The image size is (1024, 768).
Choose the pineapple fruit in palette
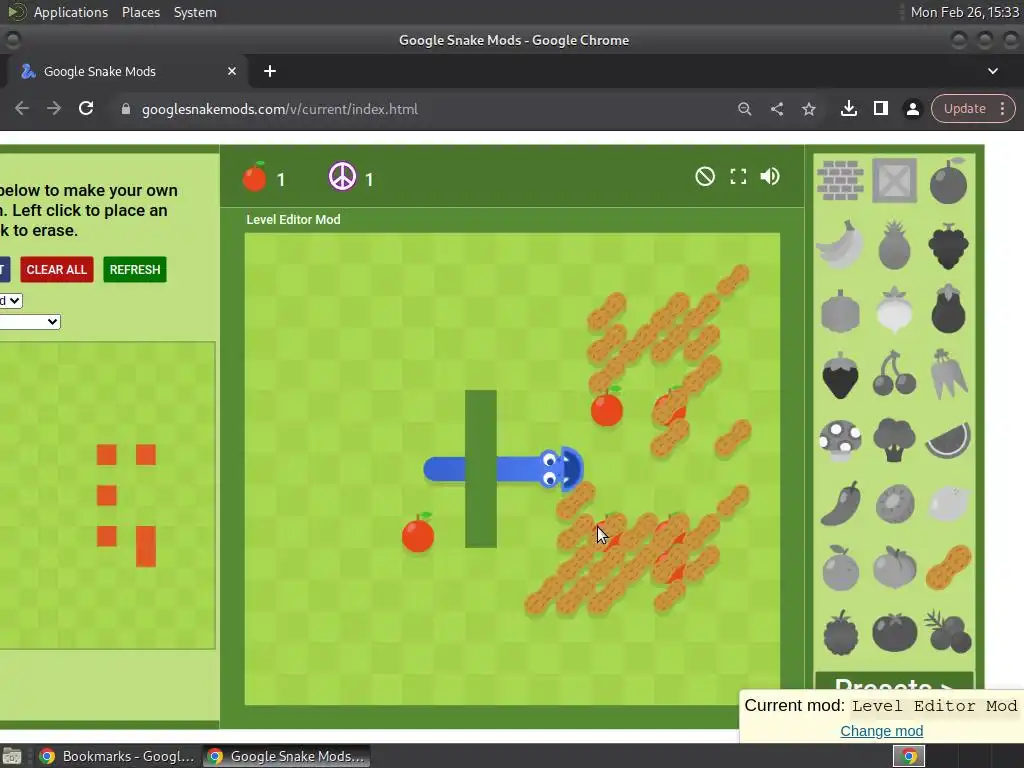pos(894,245)
